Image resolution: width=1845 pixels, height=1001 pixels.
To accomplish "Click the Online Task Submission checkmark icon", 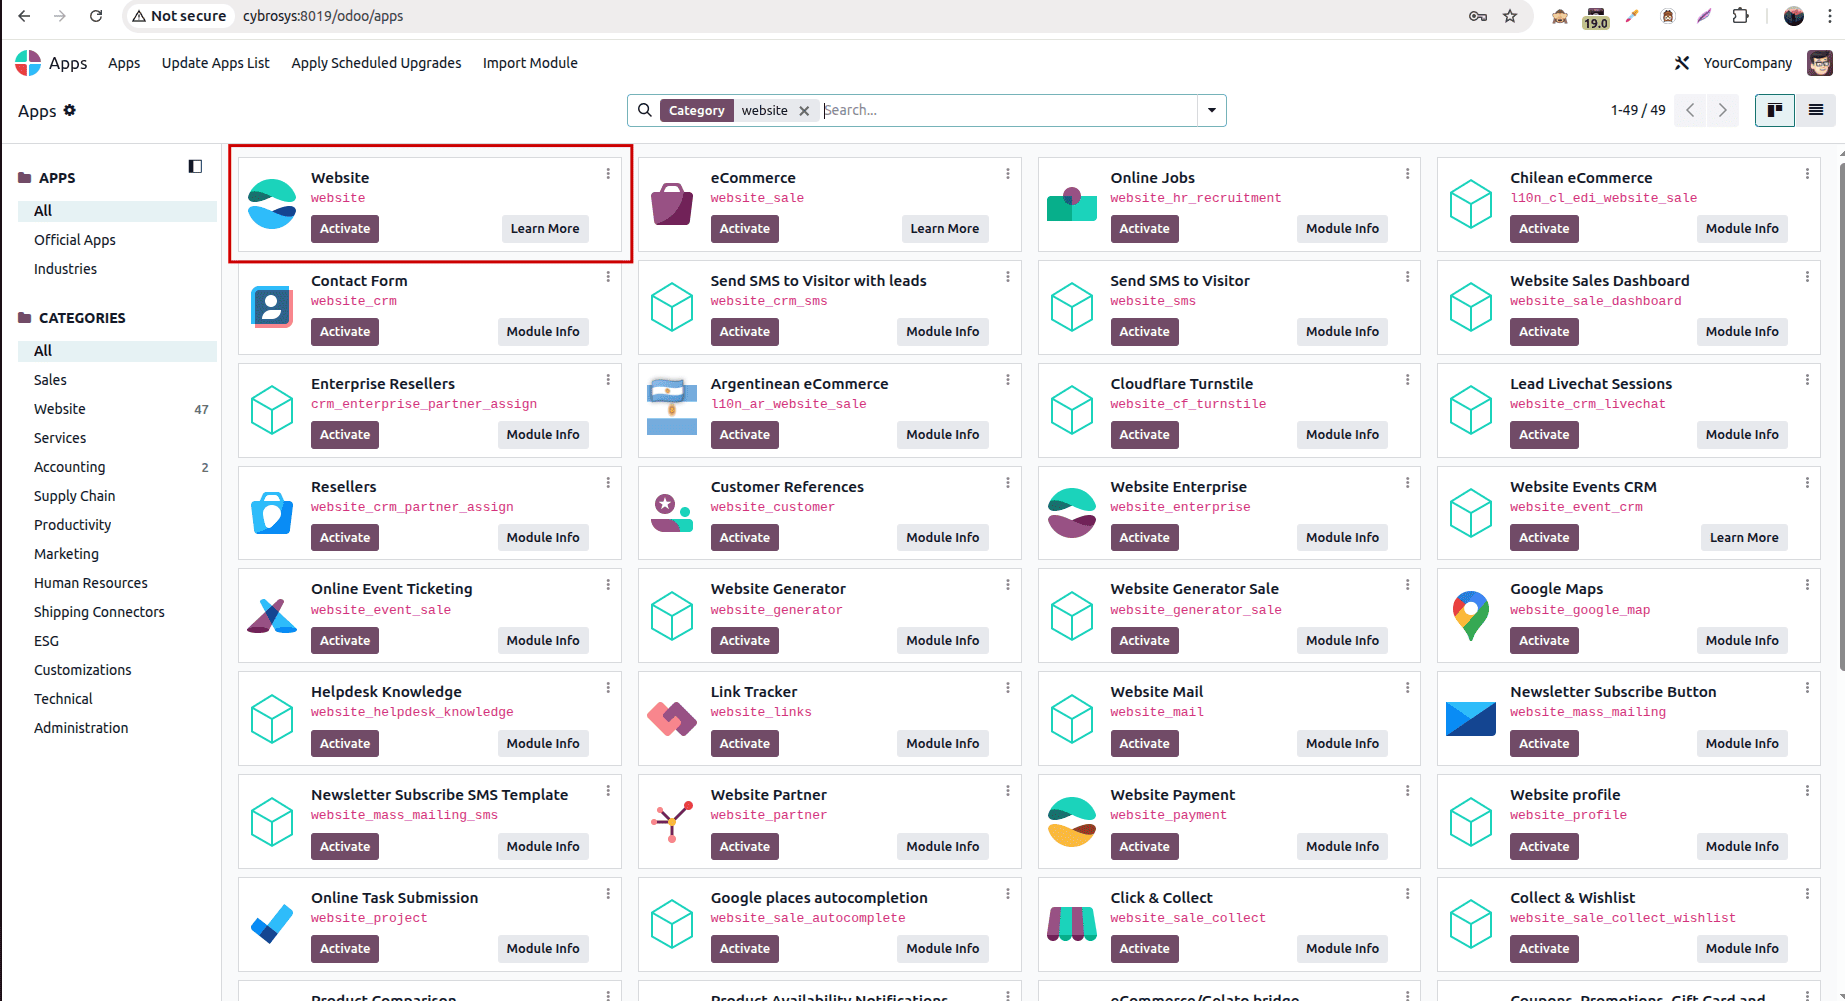I will point(272,924).
